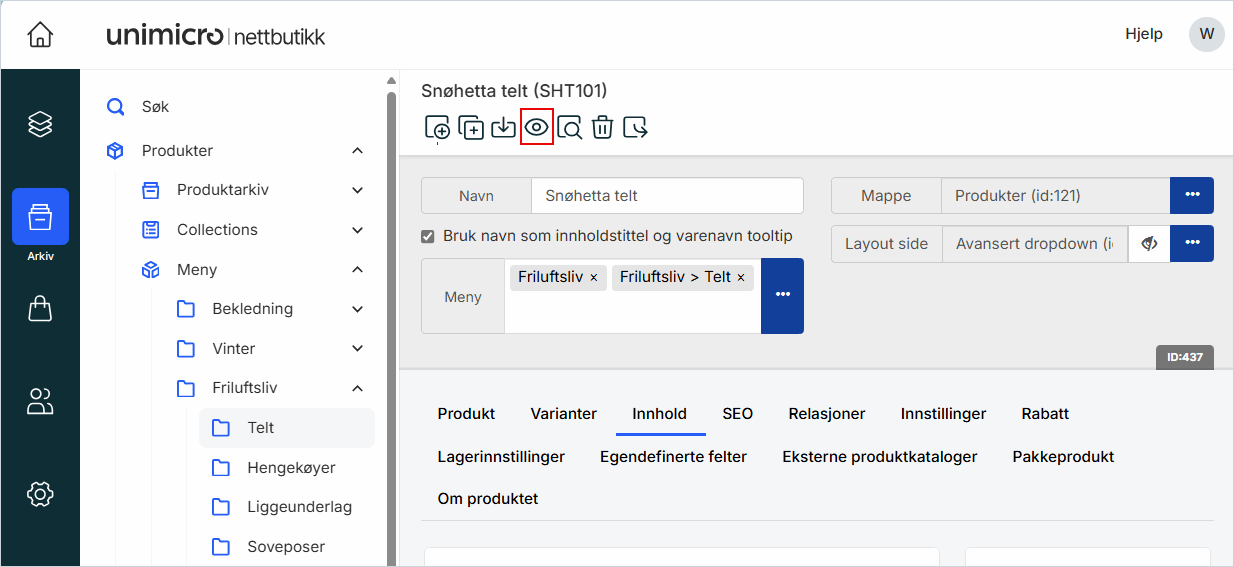Image resolution: width=1234 pixels, height=567 pixels.
Task: Collapse the Friluftsliv folder chevron
Action: point(358,388)
